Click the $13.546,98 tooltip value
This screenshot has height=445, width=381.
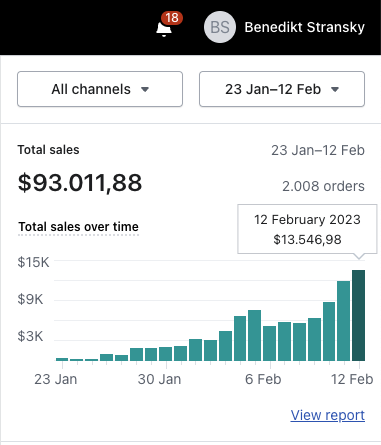coord(307,240)
